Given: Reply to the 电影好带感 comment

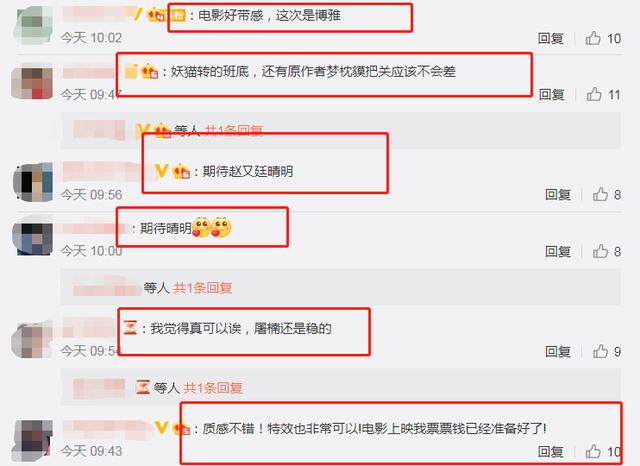Looking at the screenshot, I should pos(551,38).
